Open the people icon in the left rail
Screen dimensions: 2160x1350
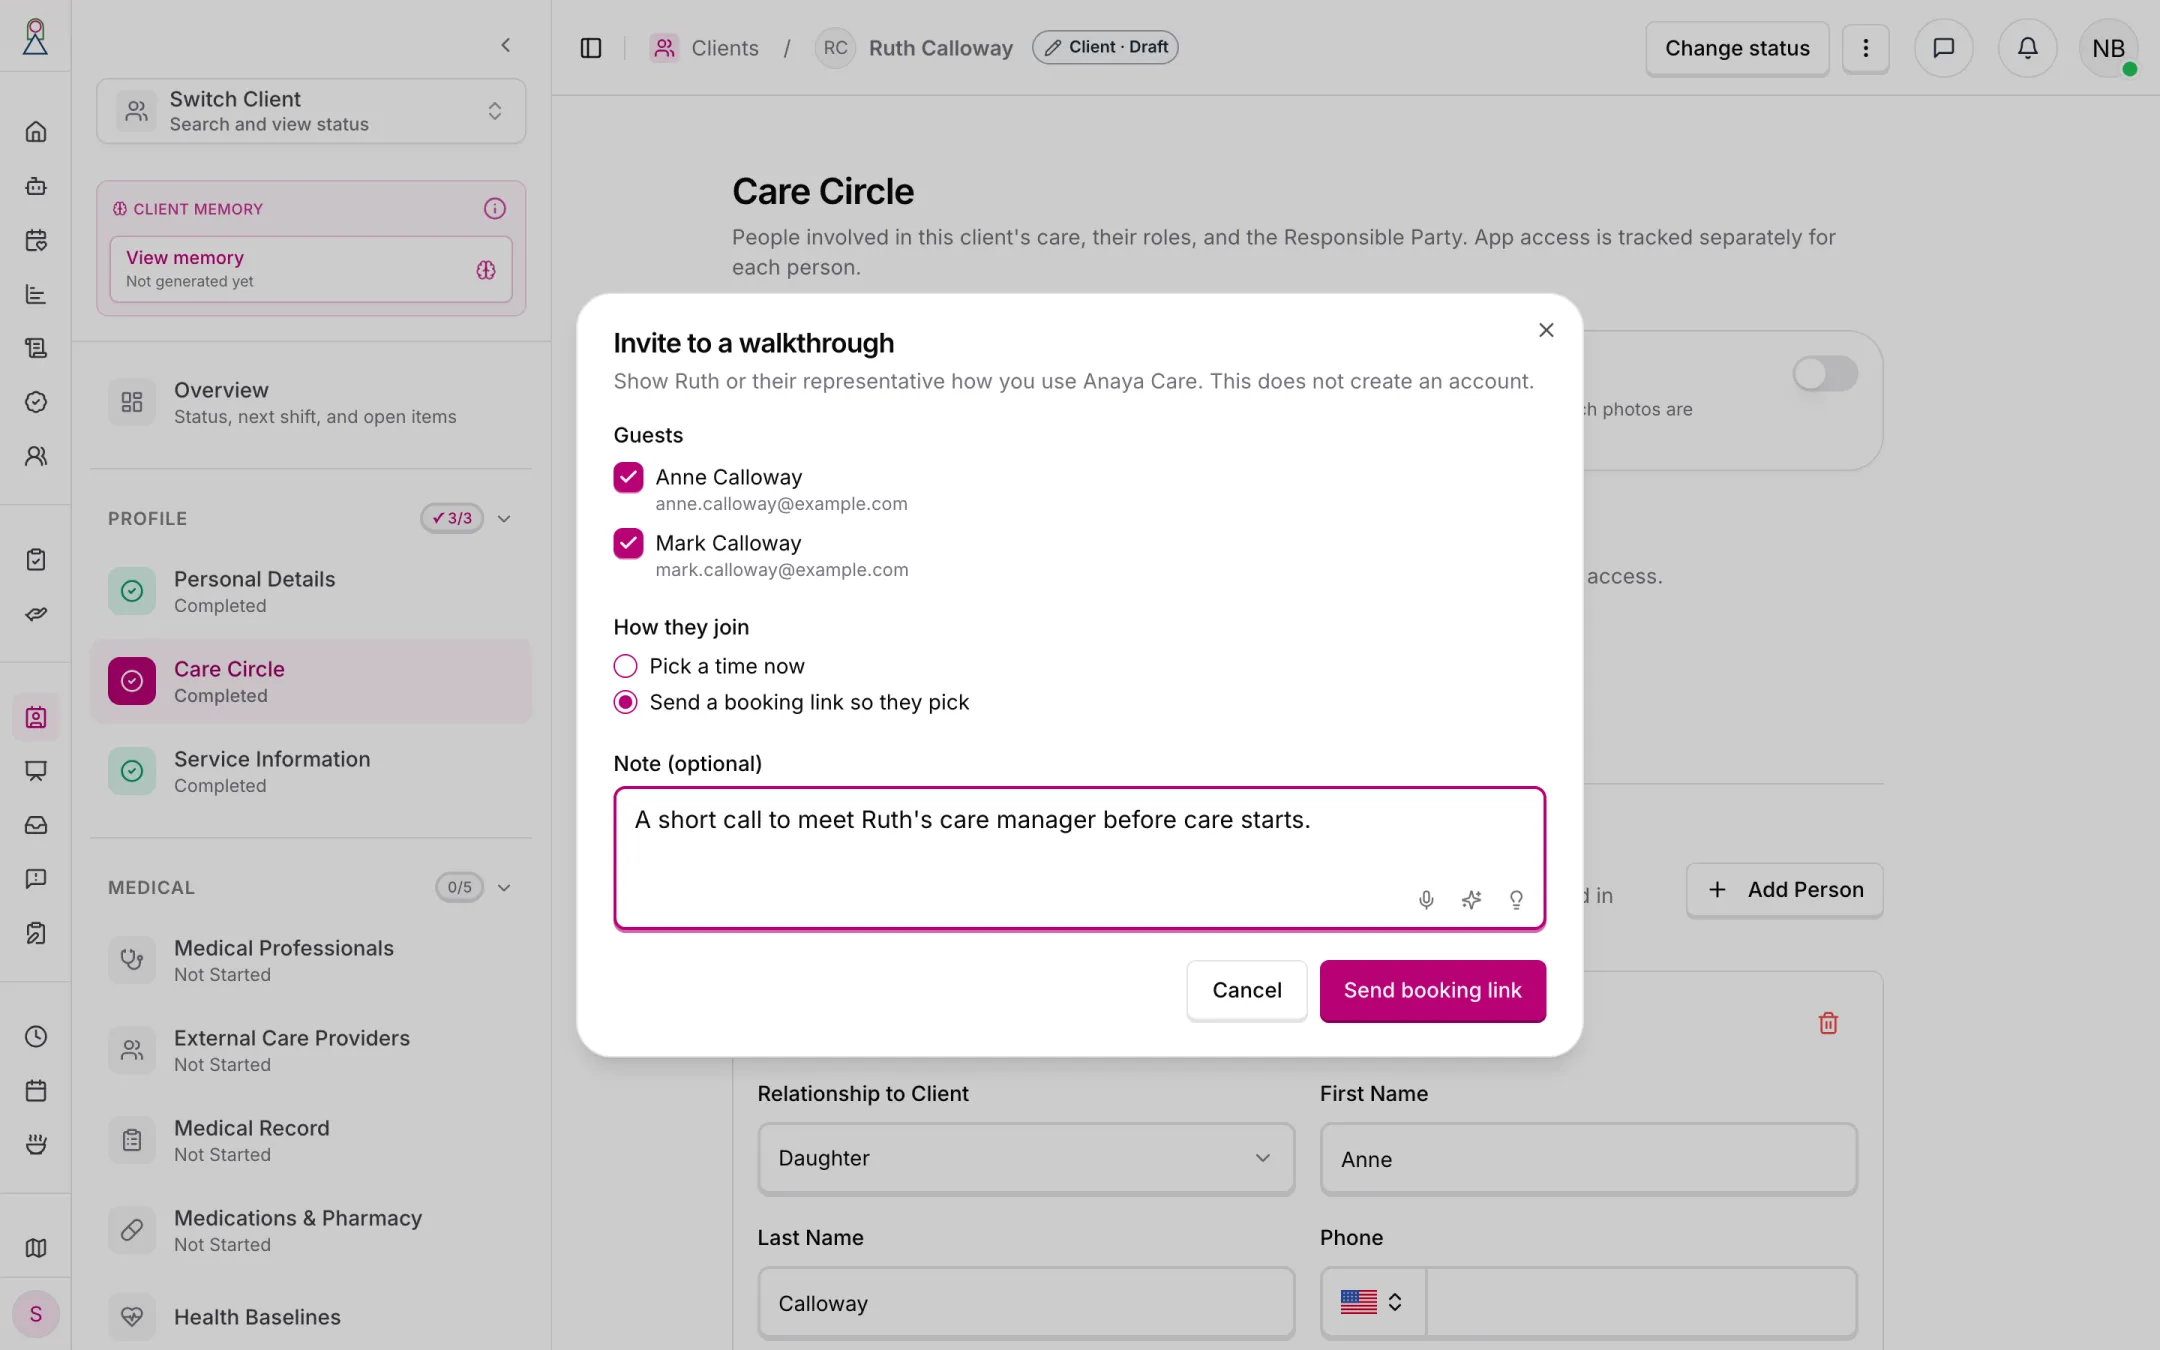pyautogui.click(x=36, y=456)
